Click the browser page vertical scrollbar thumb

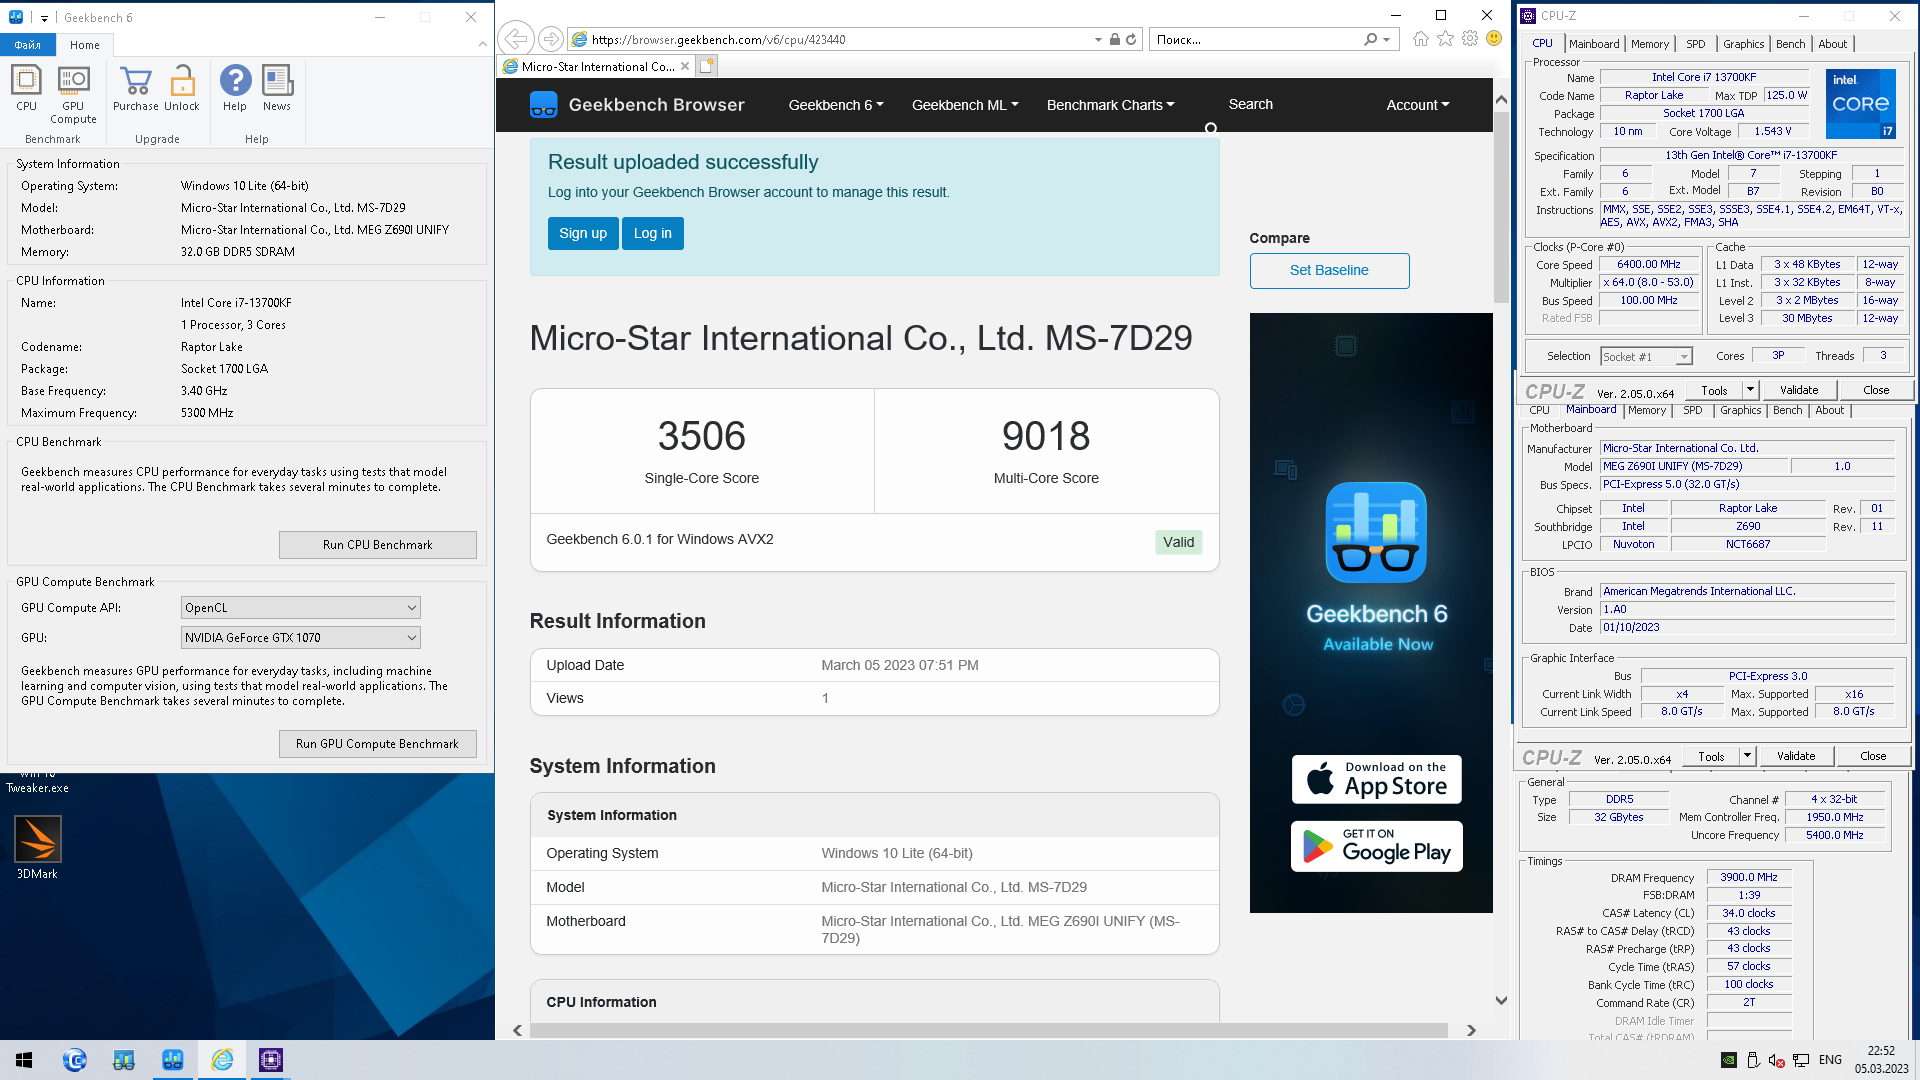coord(1501,207)
